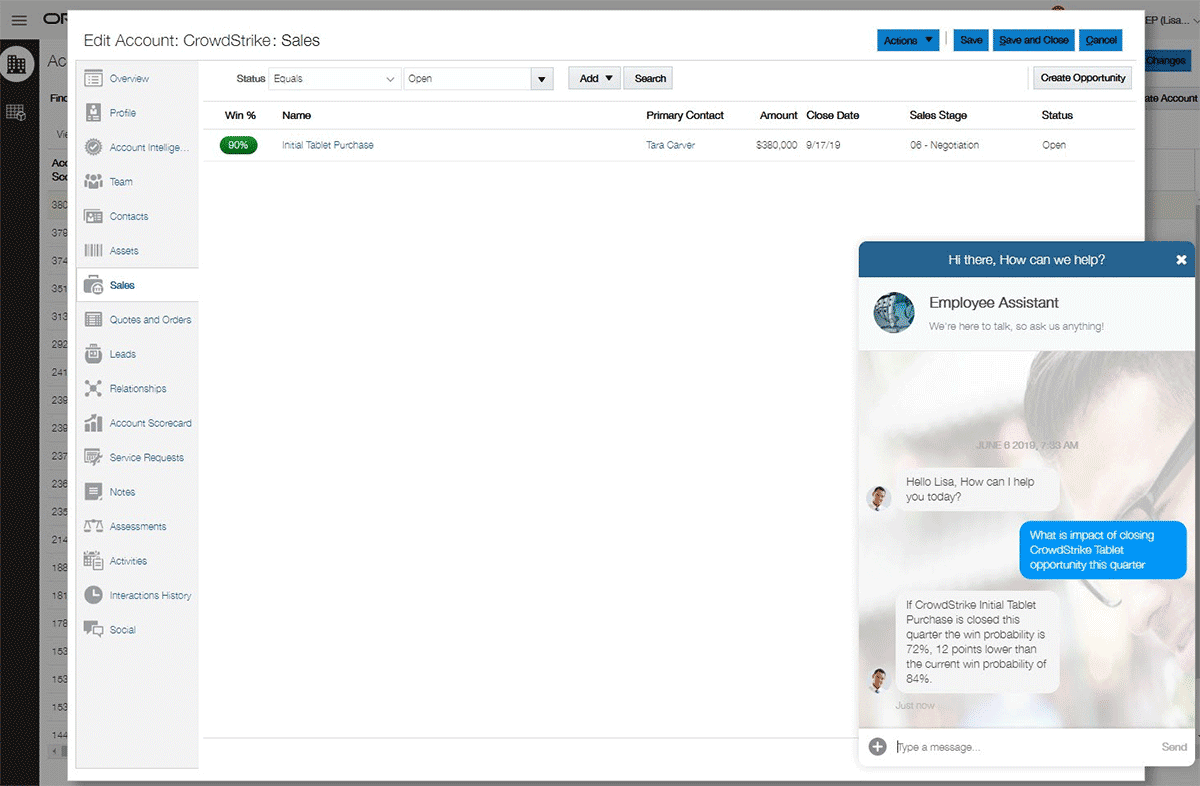The image size is (1200, 786).
Task: Click the Amount column header
Action: pyautogui.click(x=778, y=115)
